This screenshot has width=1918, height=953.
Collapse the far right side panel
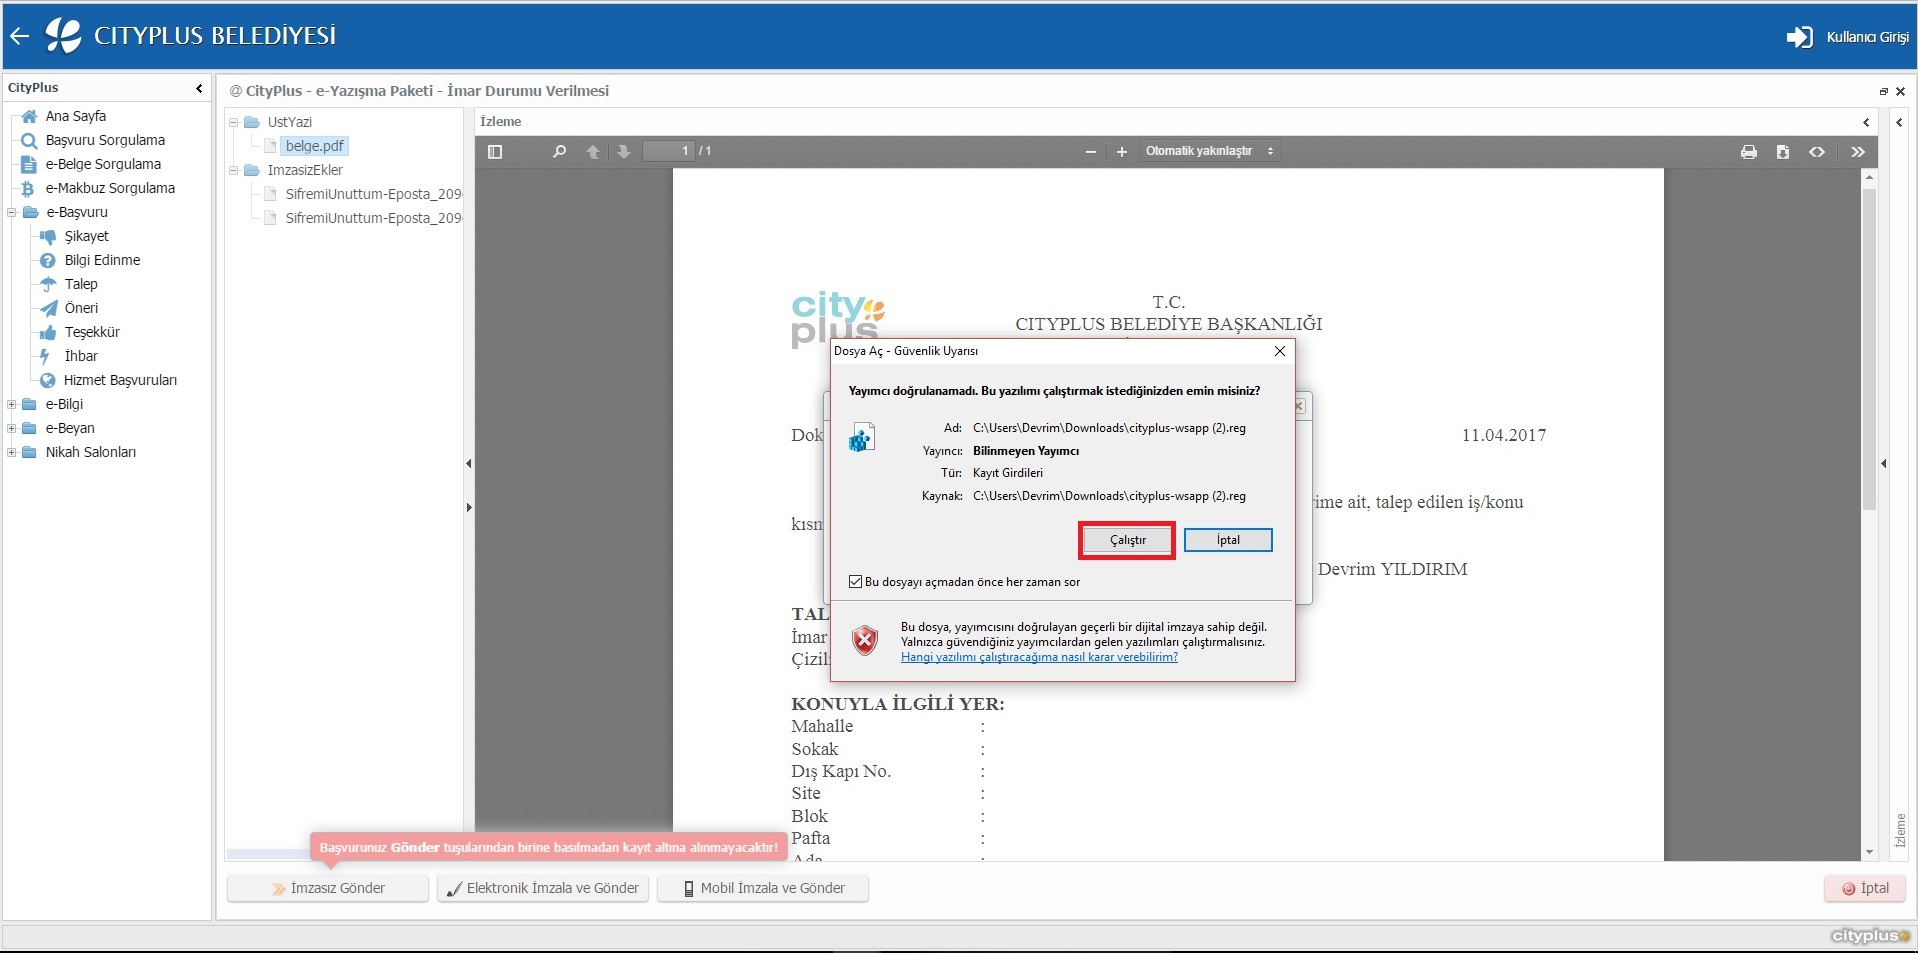[x=1899, y=122]
